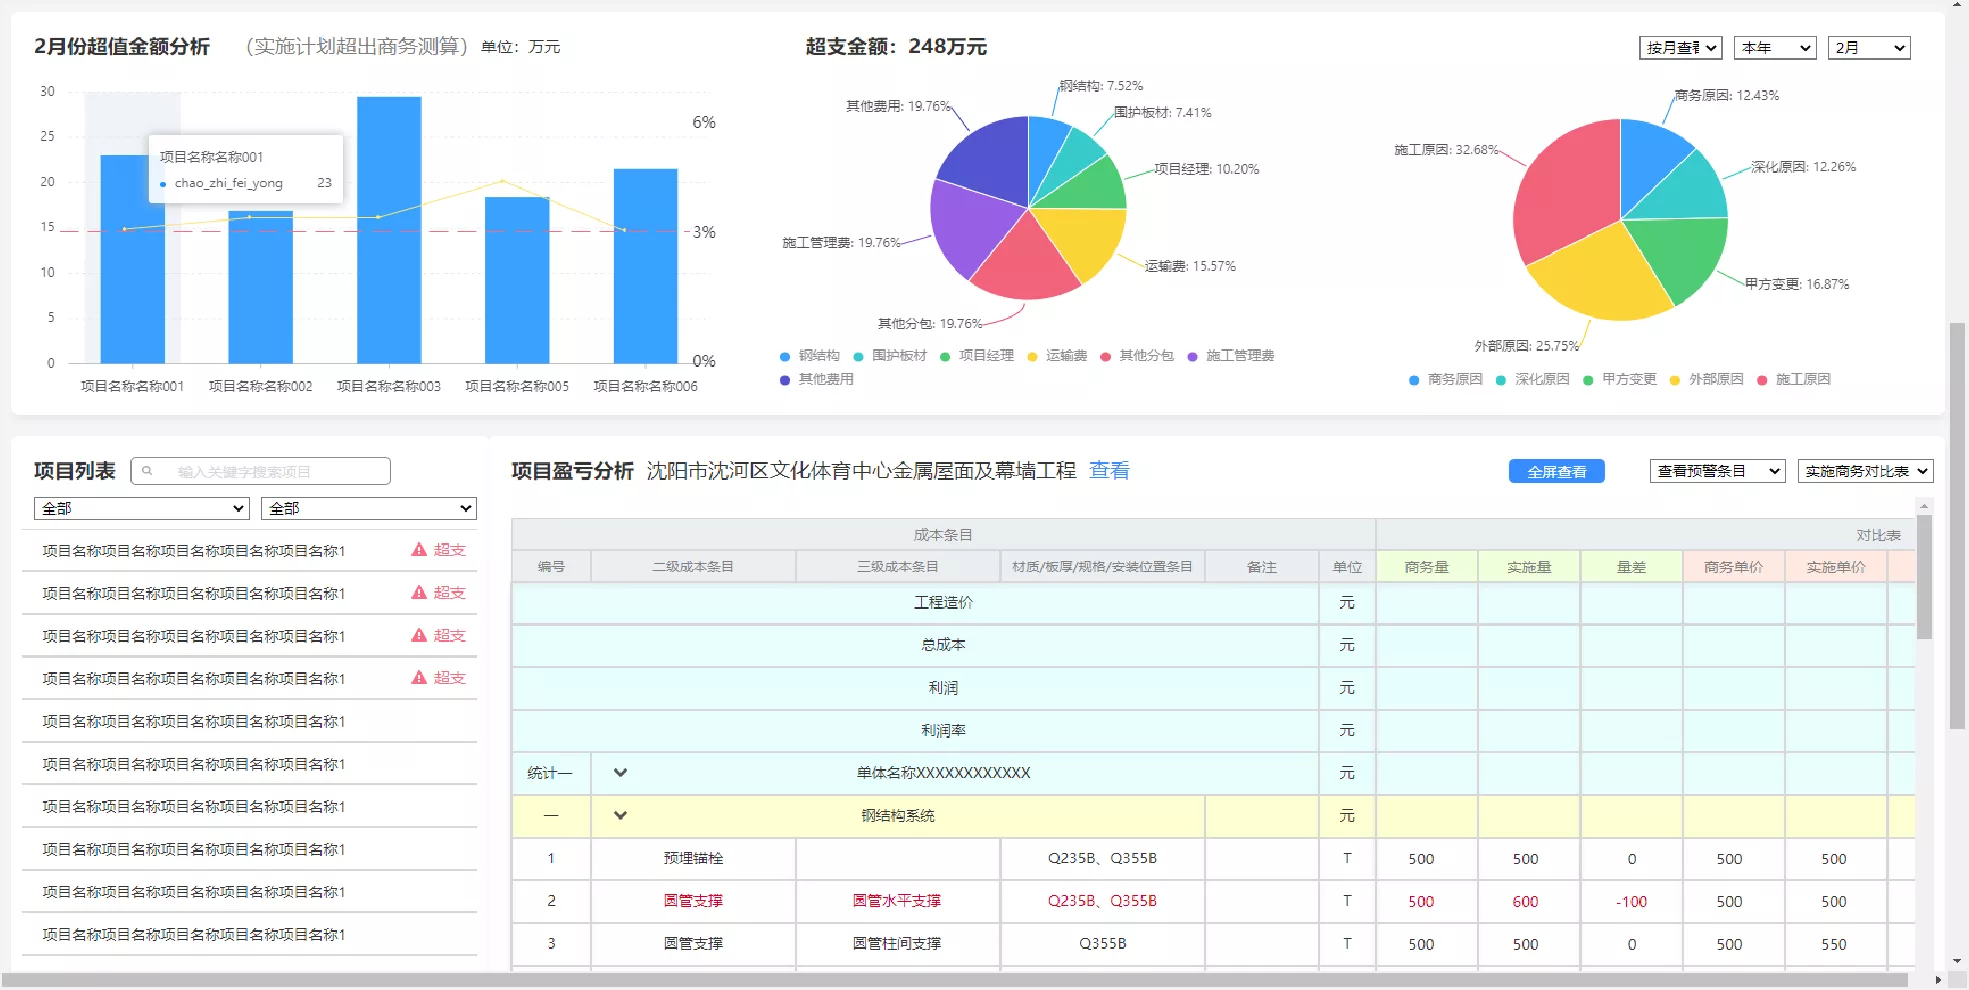Click red 施工原因 slice in reason pie
The width and height of the screenshot is (1969, 990).
[x=1565, y=190]
